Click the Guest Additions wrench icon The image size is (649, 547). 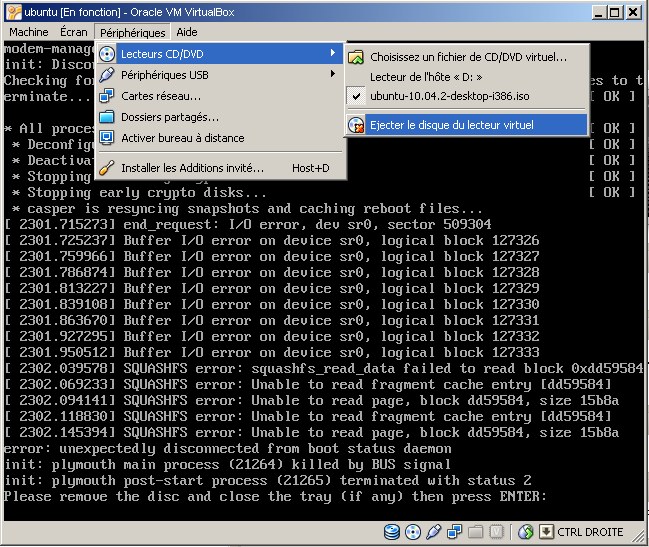coord(107,168)
